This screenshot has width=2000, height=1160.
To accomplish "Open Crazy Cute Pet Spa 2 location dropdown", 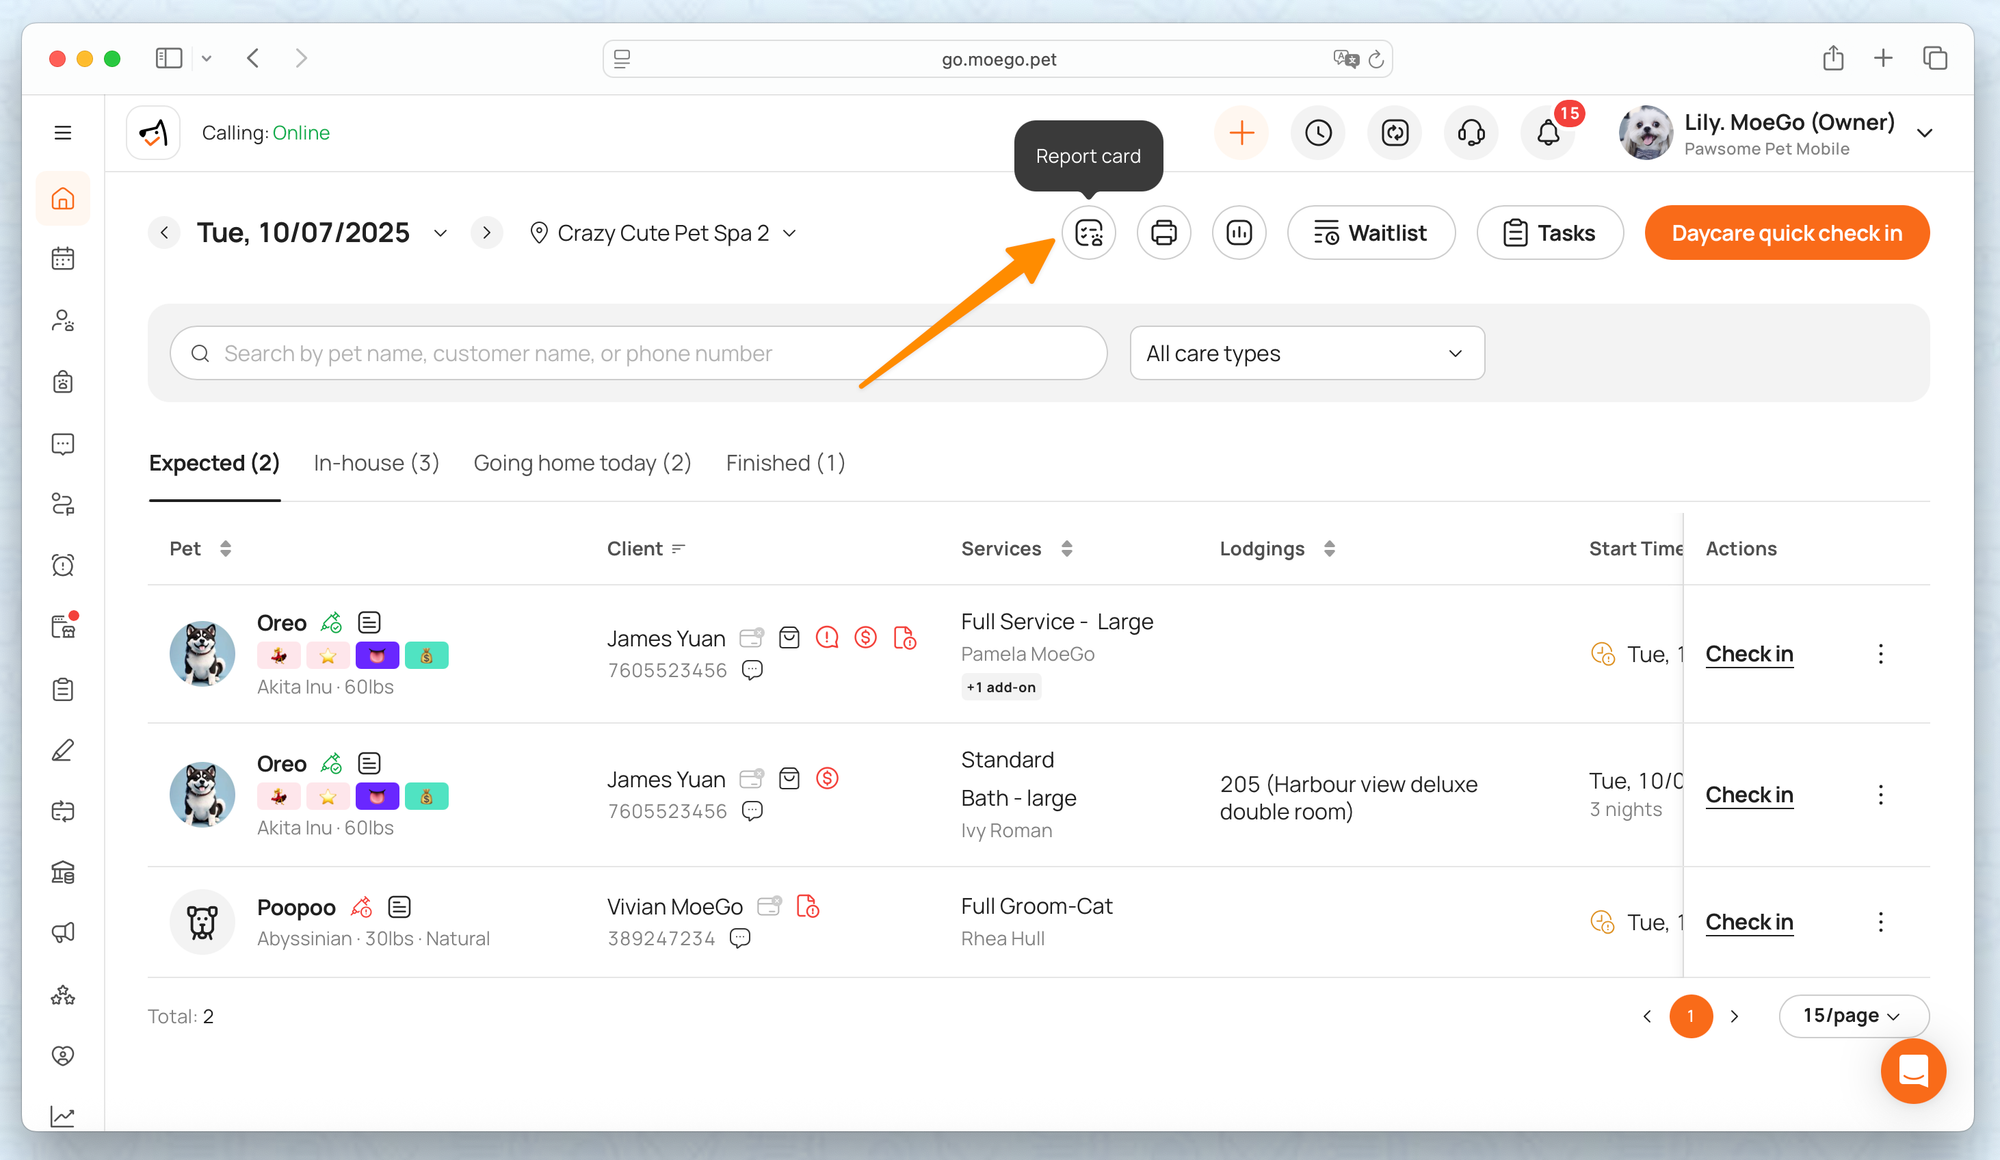I will (663, 233).
